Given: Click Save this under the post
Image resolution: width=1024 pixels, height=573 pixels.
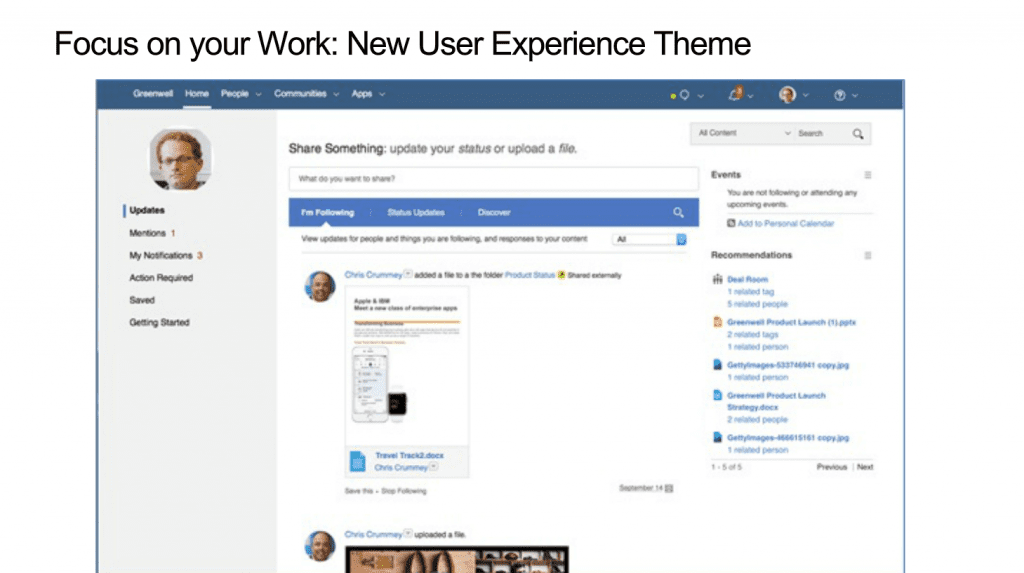Looking at the screenshot, I should [x=359, y=491].
